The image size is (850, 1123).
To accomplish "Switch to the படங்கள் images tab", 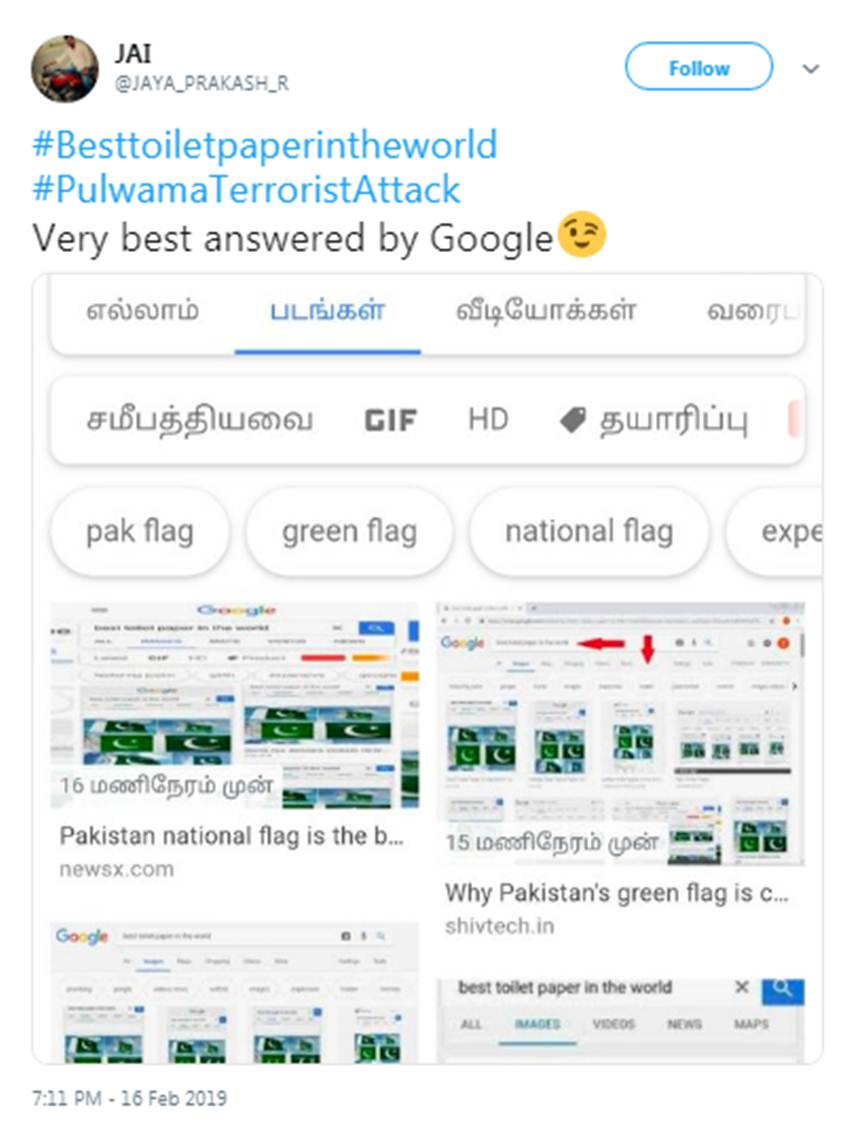I will pos(327,312).
